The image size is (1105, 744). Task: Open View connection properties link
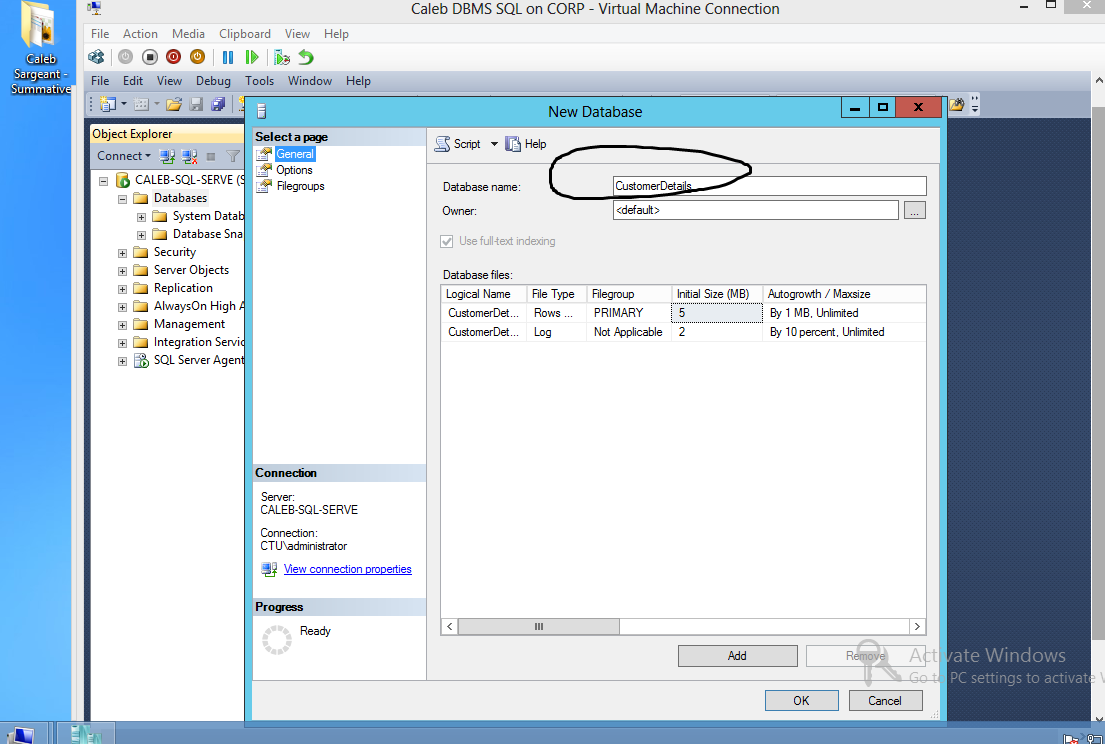(347, 569)
